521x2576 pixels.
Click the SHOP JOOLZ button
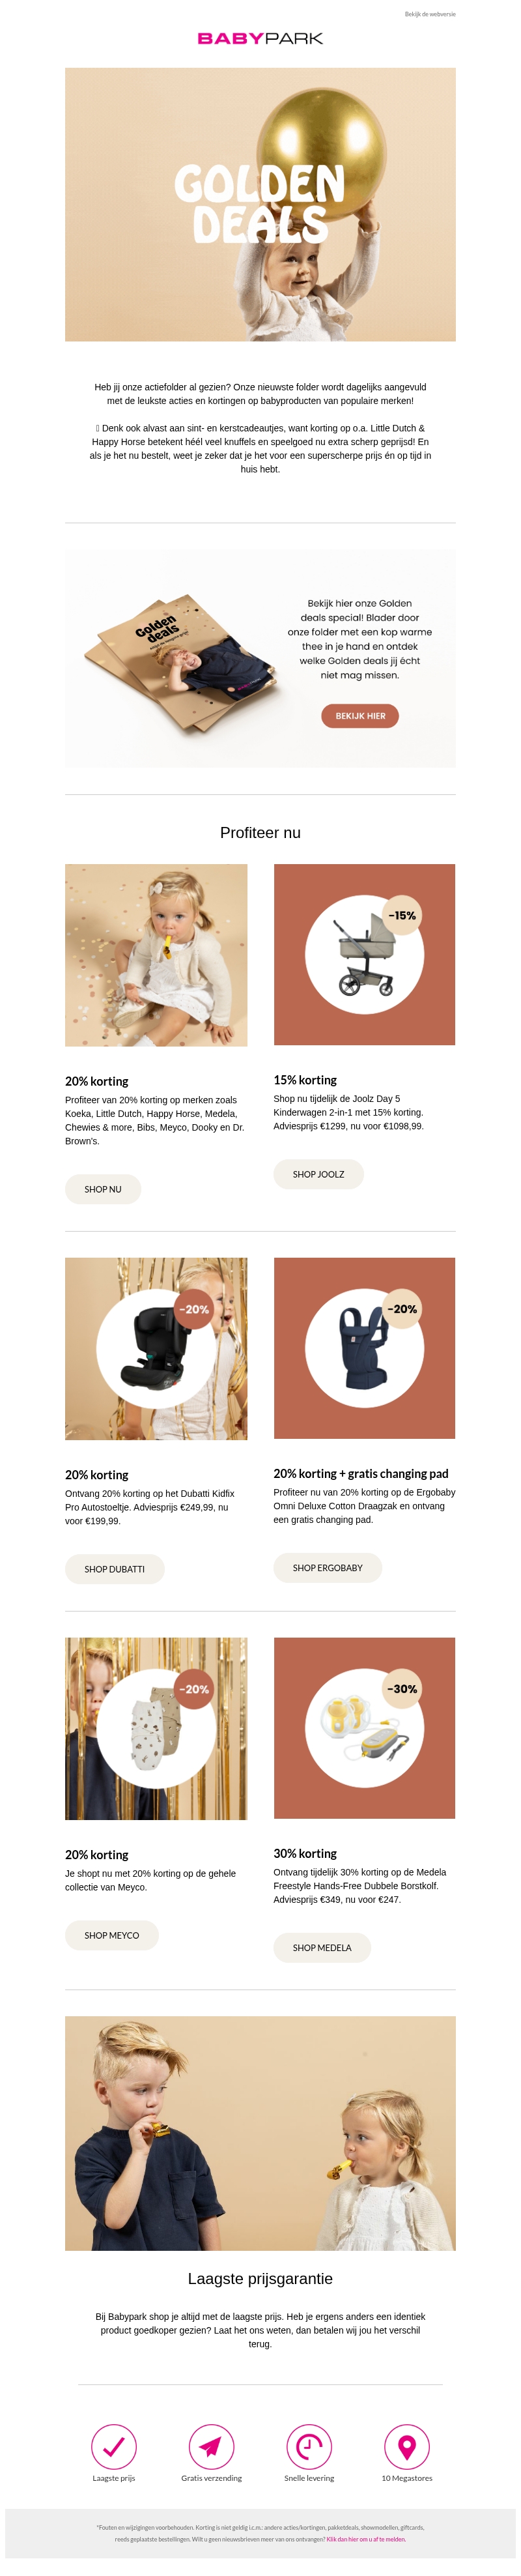tap(318, 1174)
